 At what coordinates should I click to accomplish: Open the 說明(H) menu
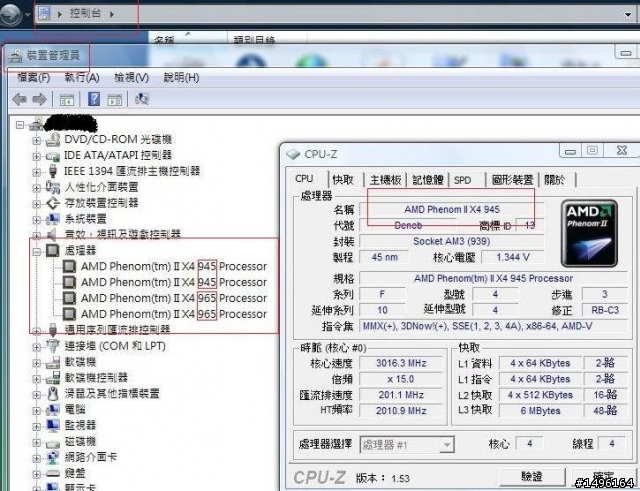point(181,77)
